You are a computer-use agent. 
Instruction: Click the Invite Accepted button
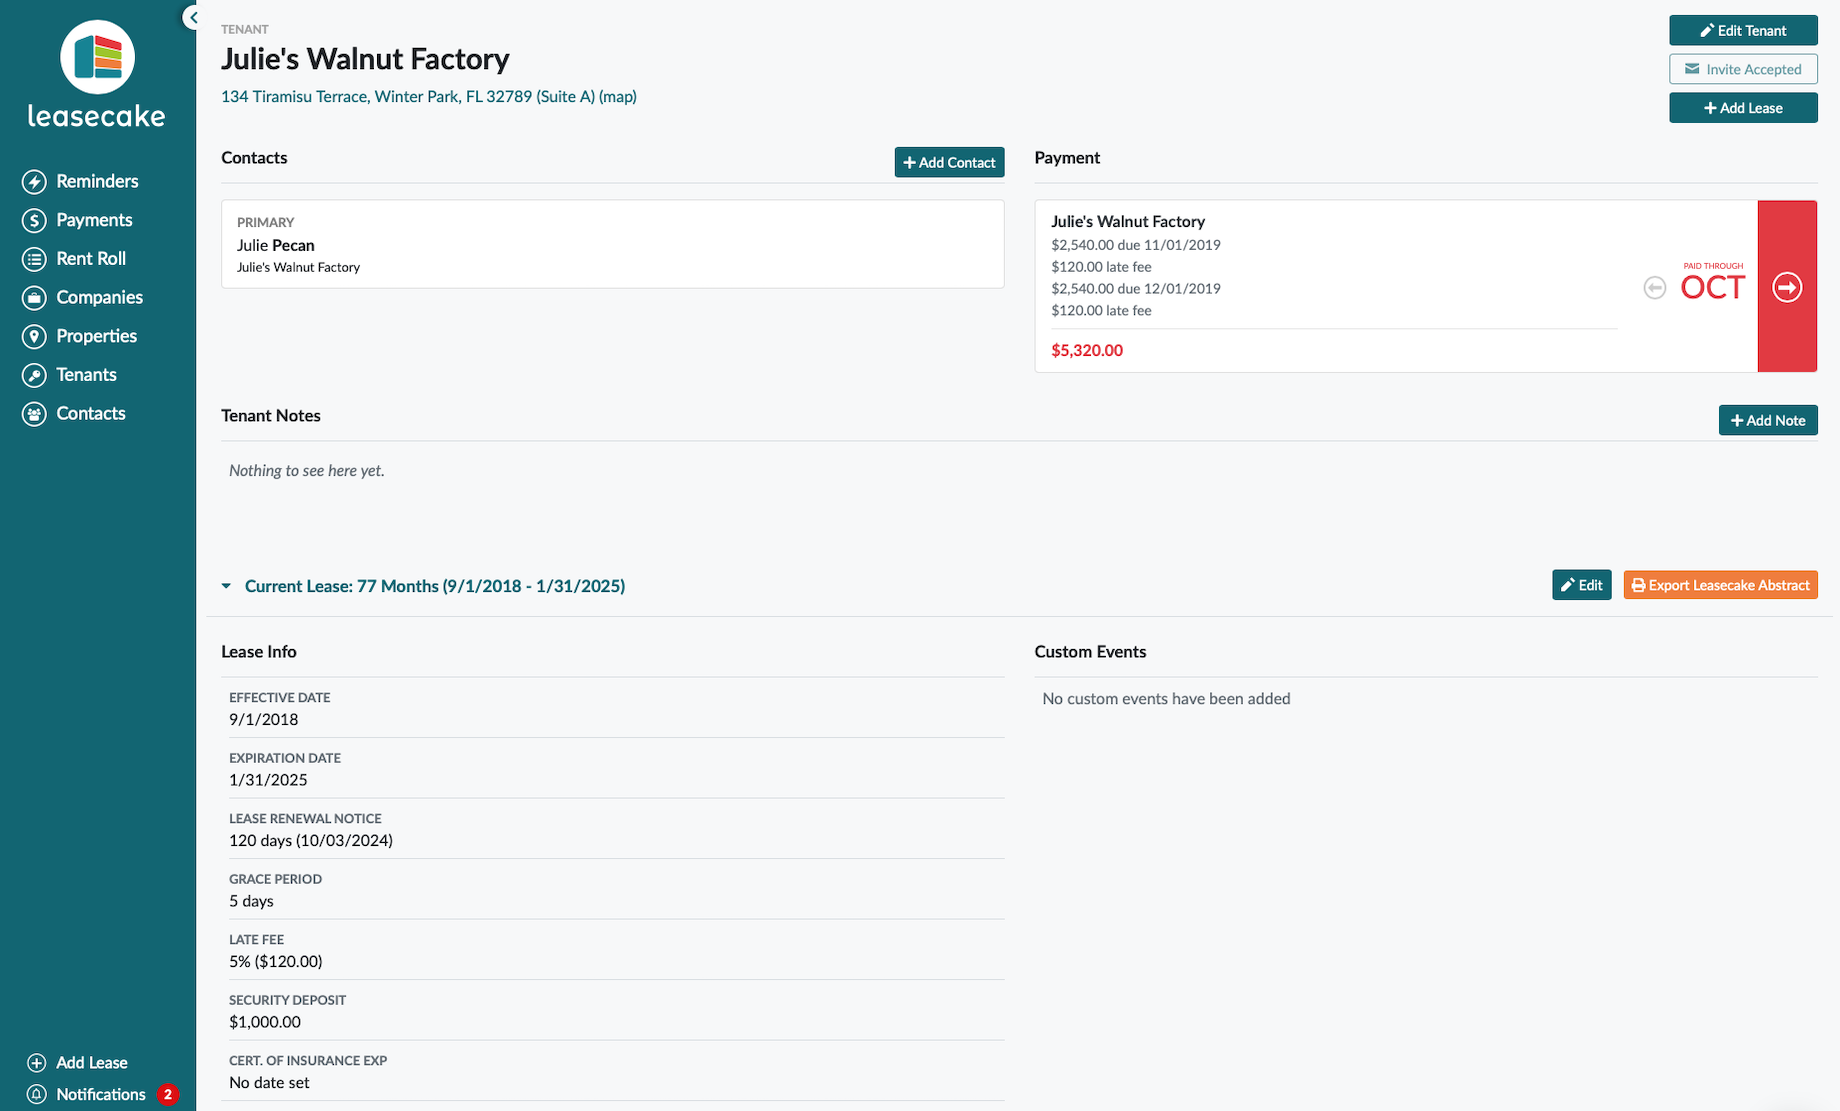pos(1743,69)
